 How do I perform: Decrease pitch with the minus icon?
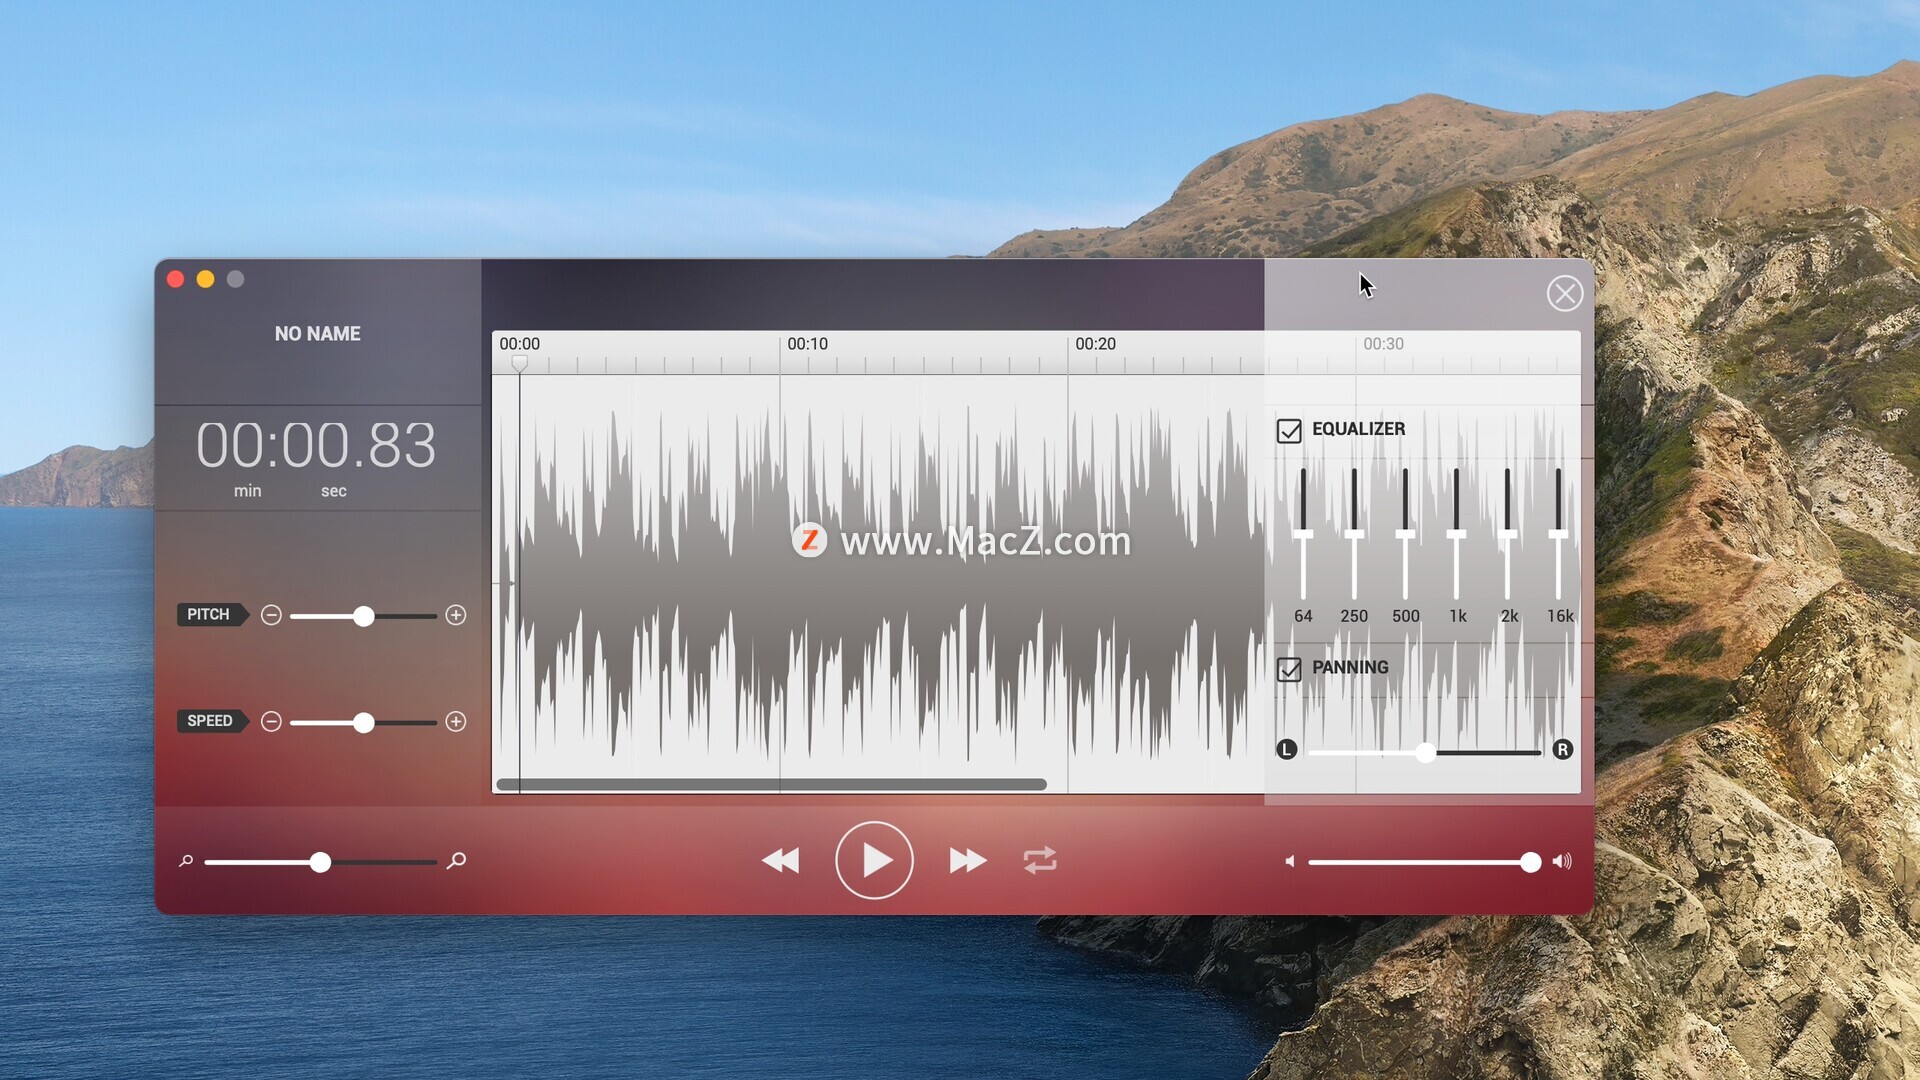(271, 615)
